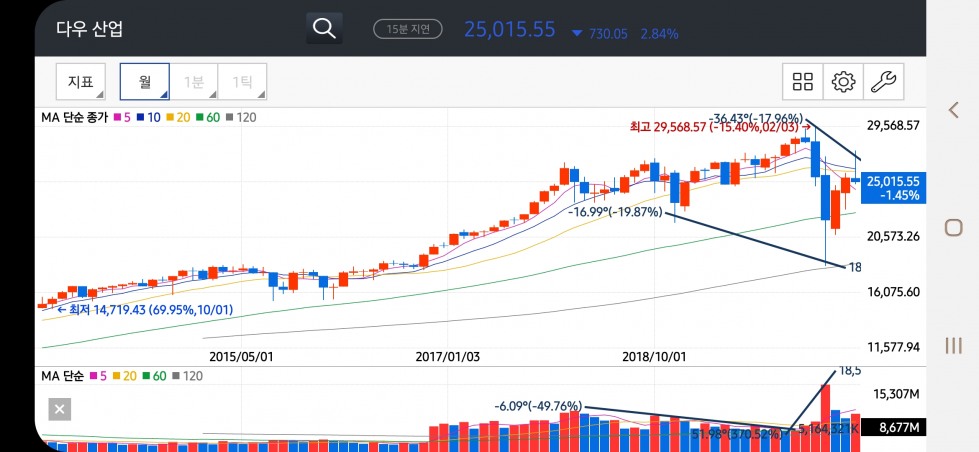Tap the 16,075.60 price axis label

coord(893,292)
